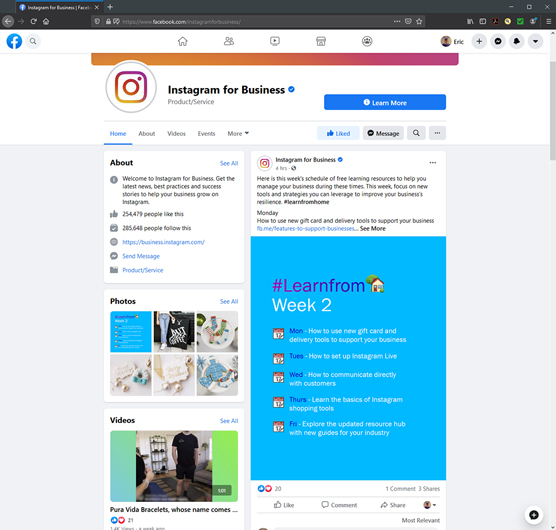Switch to the Videos tab
The width and height of the screenshot is (556, 530).
[176, 134]
